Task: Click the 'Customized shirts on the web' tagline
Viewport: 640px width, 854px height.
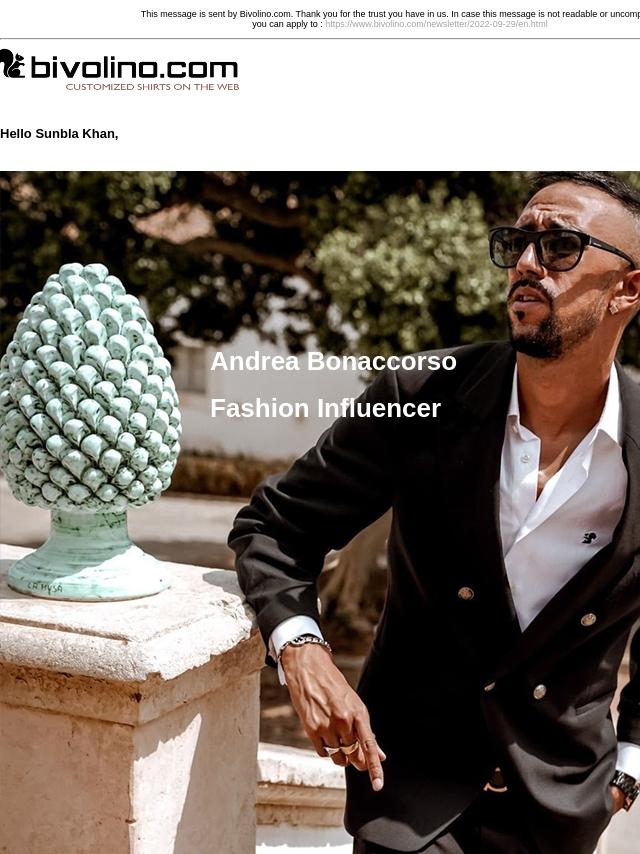Action: (x=152, y=87)
